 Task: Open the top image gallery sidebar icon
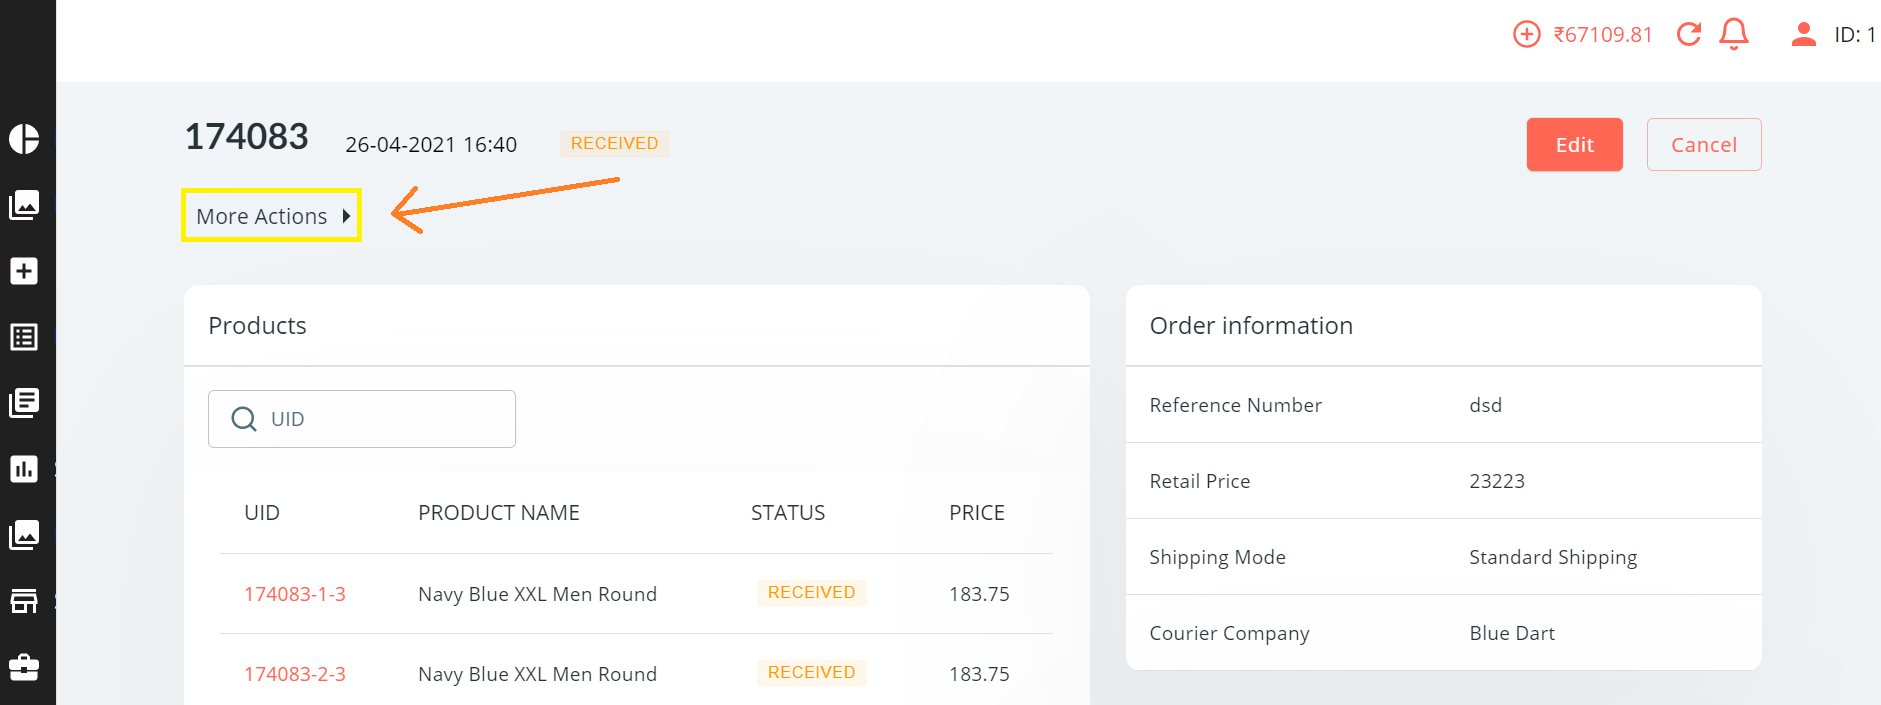point(24,205)
